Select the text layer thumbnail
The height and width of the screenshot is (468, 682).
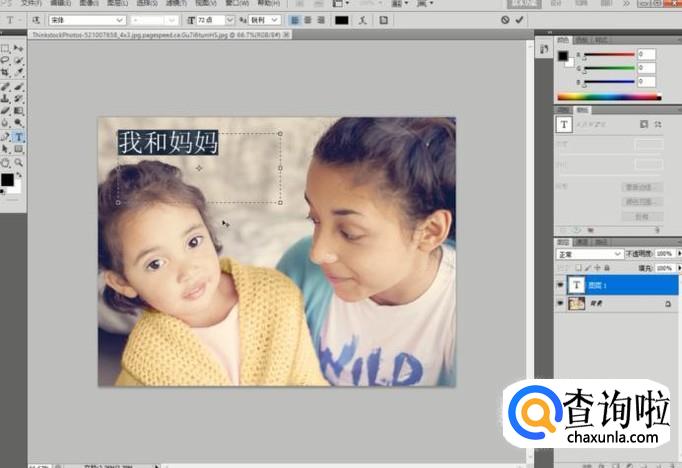[x=578, y=285]
